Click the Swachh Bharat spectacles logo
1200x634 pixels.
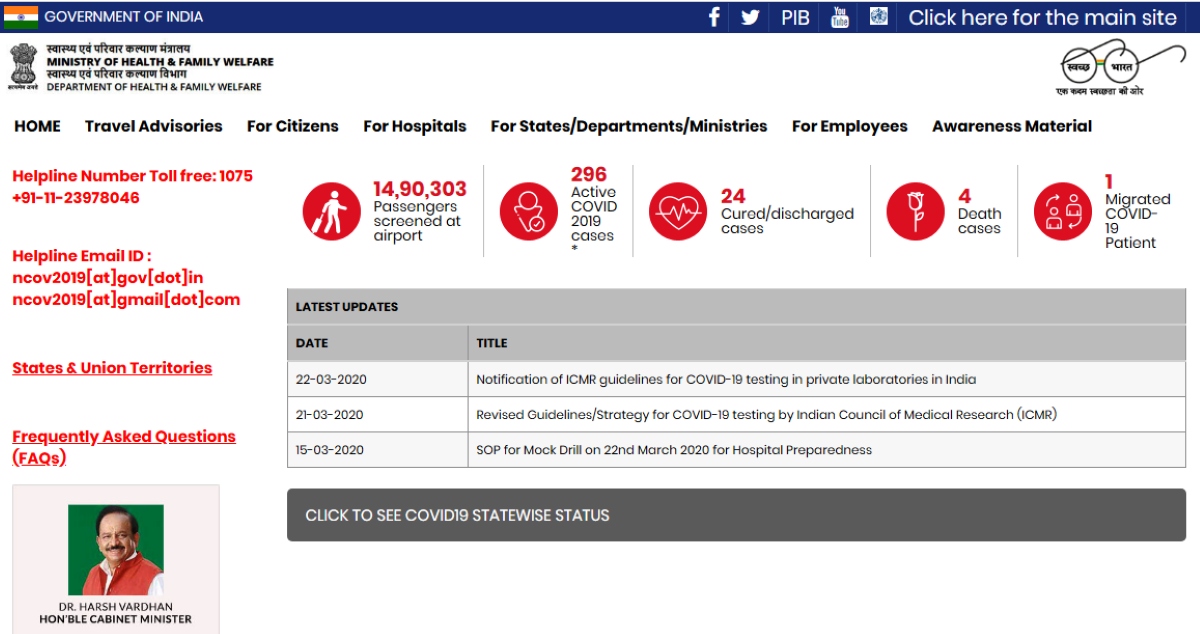click(1108, 68)
